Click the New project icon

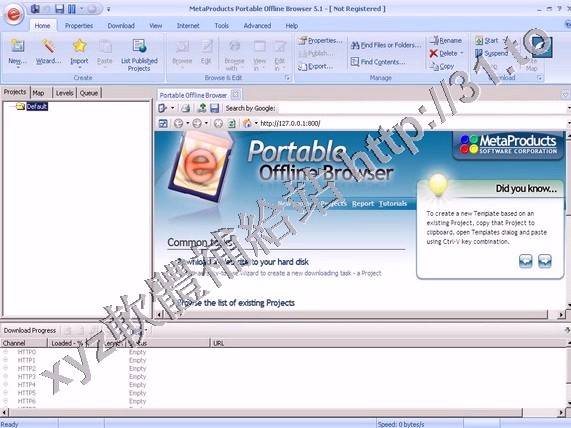(17, 46)
